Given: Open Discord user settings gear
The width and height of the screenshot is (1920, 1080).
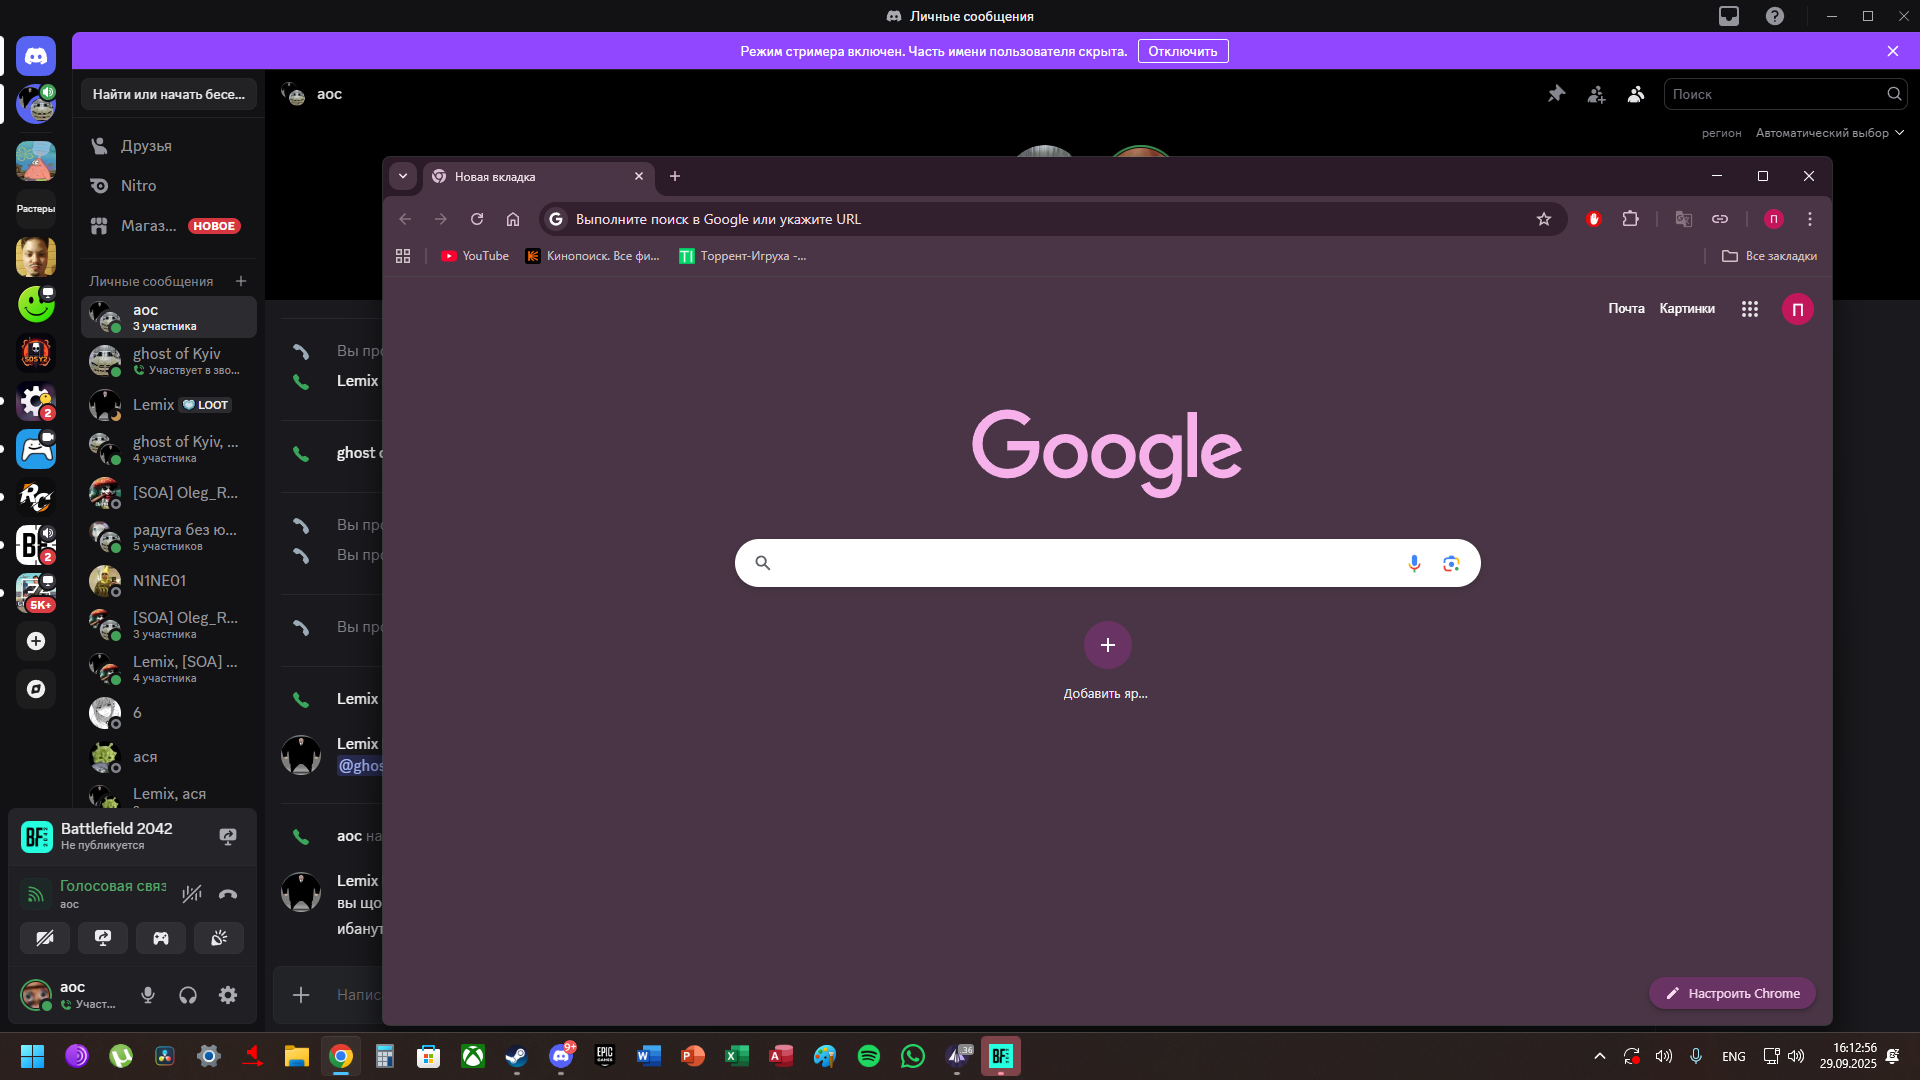Looking at the screenshot, I should pyautogui.click(x=228, y=995).
